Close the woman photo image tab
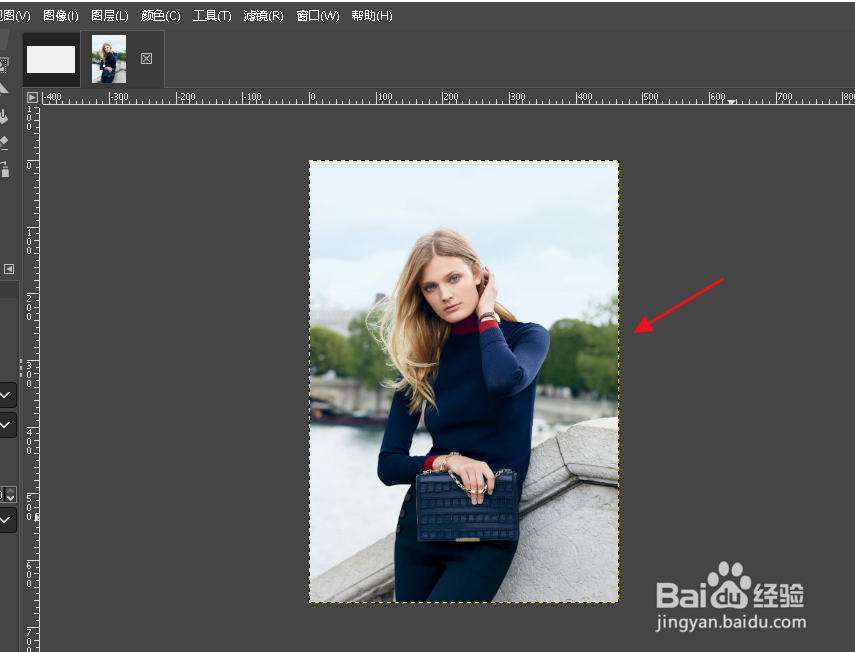The image size is (855, 652). tap(146, 58)
